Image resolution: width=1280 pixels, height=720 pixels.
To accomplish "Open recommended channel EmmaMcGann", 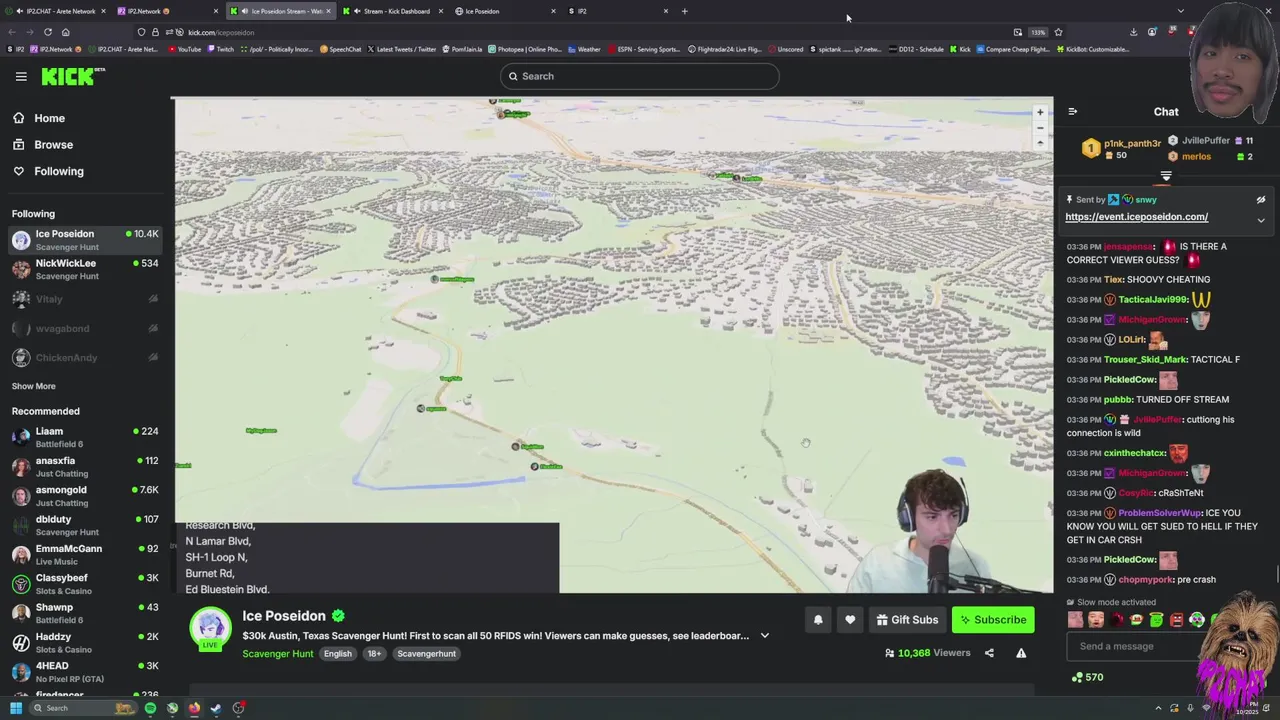I will click(x=85, y=554).
